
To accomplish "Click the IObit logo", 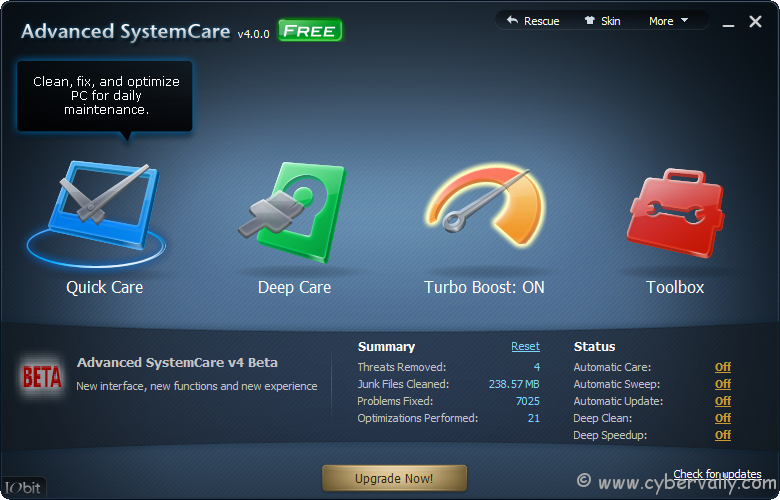I will point(22,488).
